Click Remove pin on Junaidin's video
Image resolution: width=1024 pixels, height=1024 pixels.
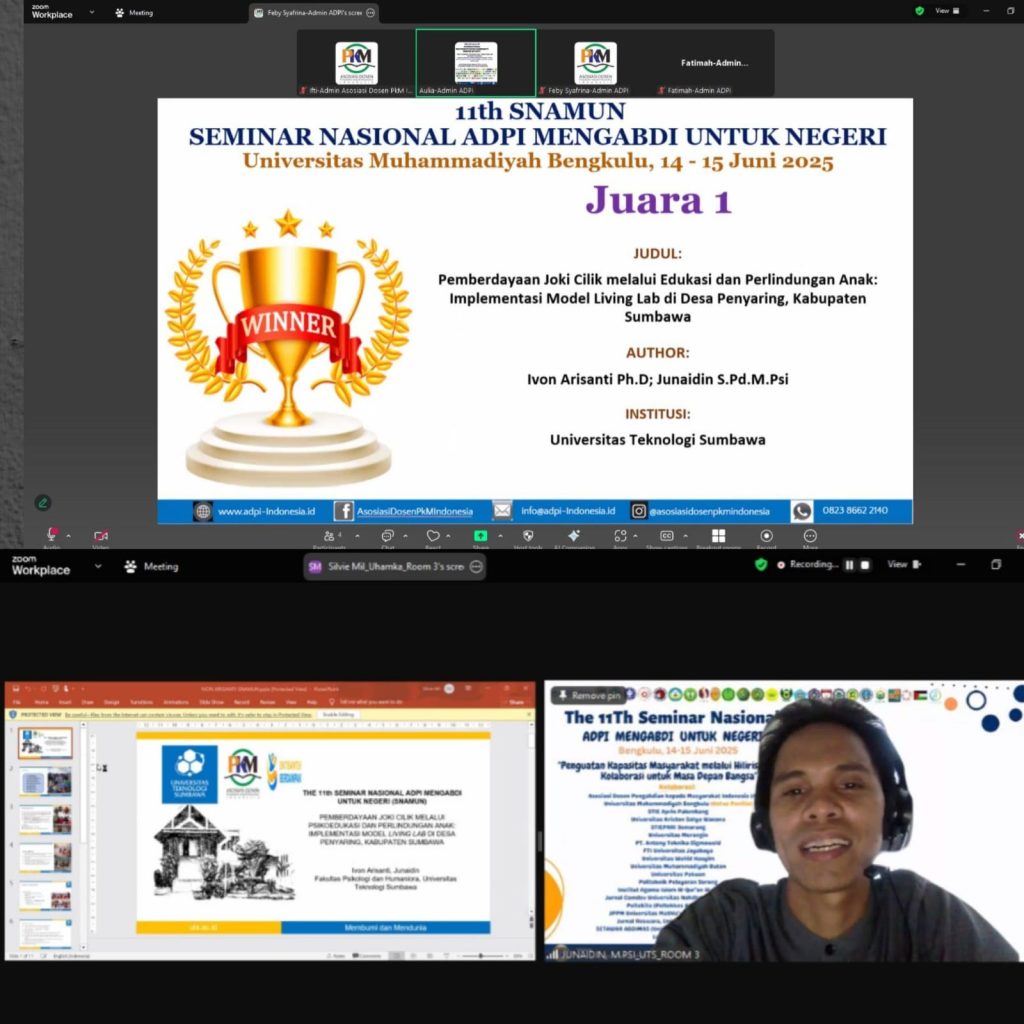click(x=589, y=696)
